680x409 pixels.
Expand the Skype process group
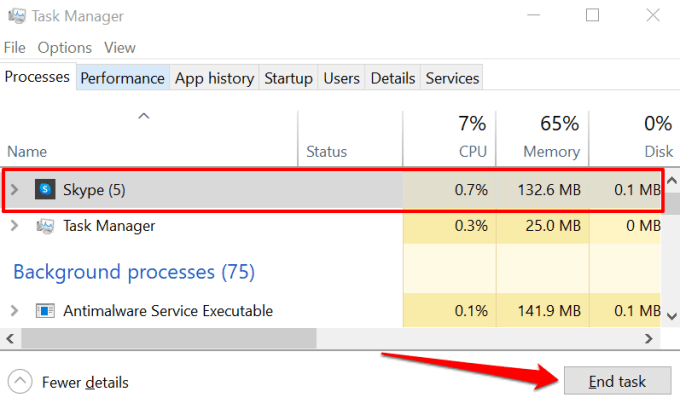[x=14, y=189]
